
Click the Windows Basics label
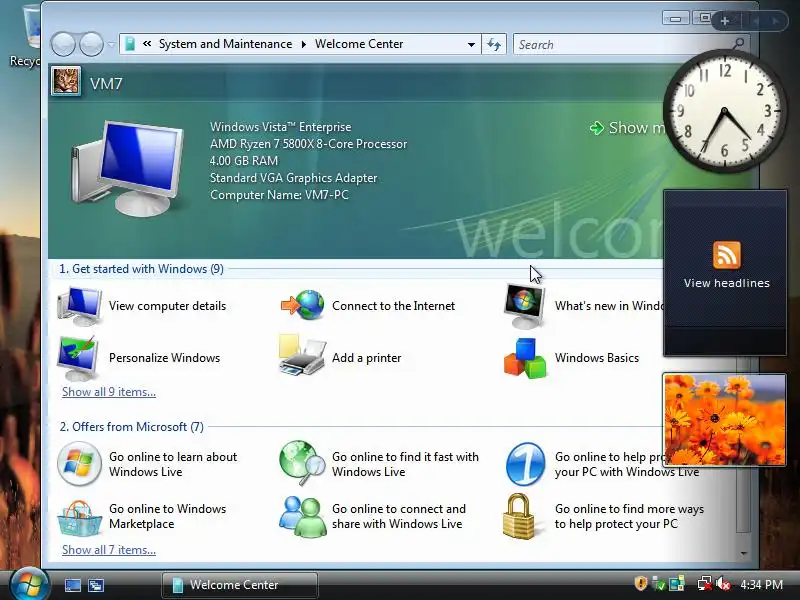tap(597, 358)
